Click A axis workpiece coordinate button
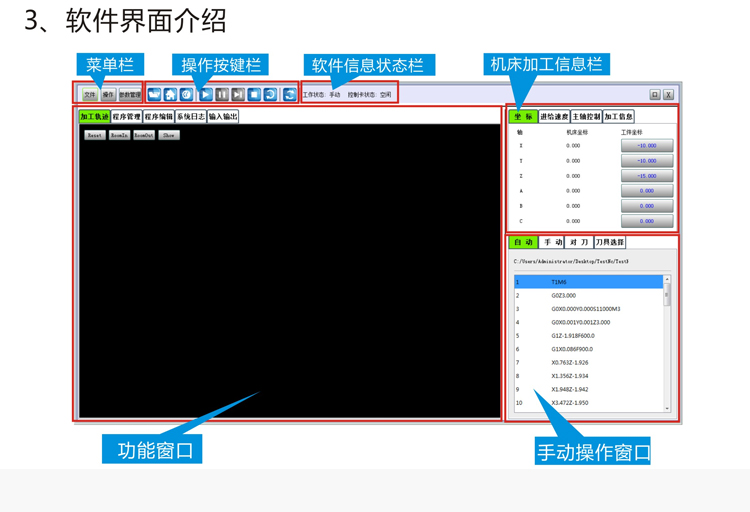Viewport: 750px width, 512px height. click(647, 191)
